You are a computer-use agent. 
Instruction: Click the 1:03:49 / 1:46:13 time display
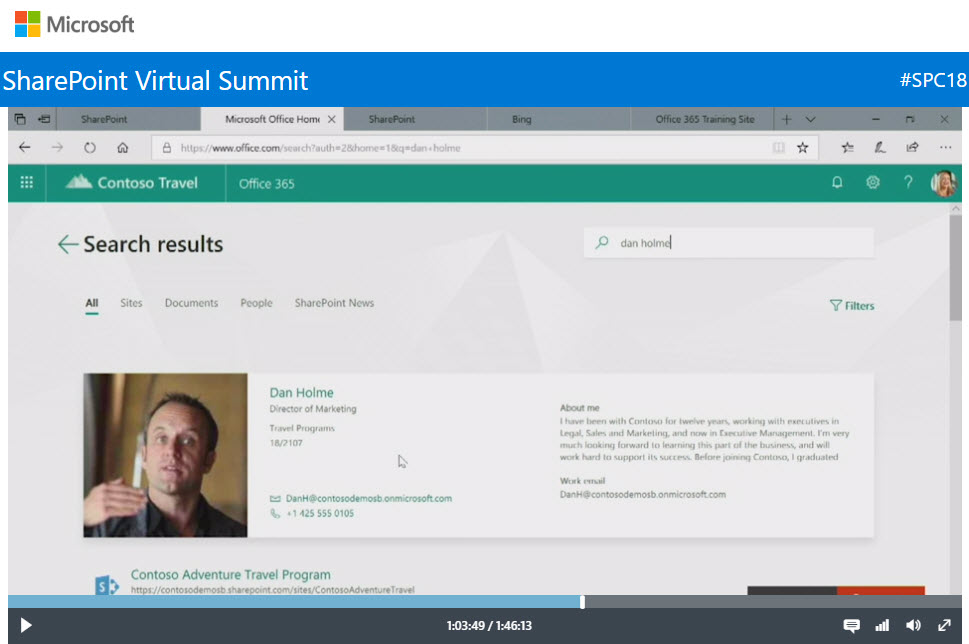click(489, 625)
